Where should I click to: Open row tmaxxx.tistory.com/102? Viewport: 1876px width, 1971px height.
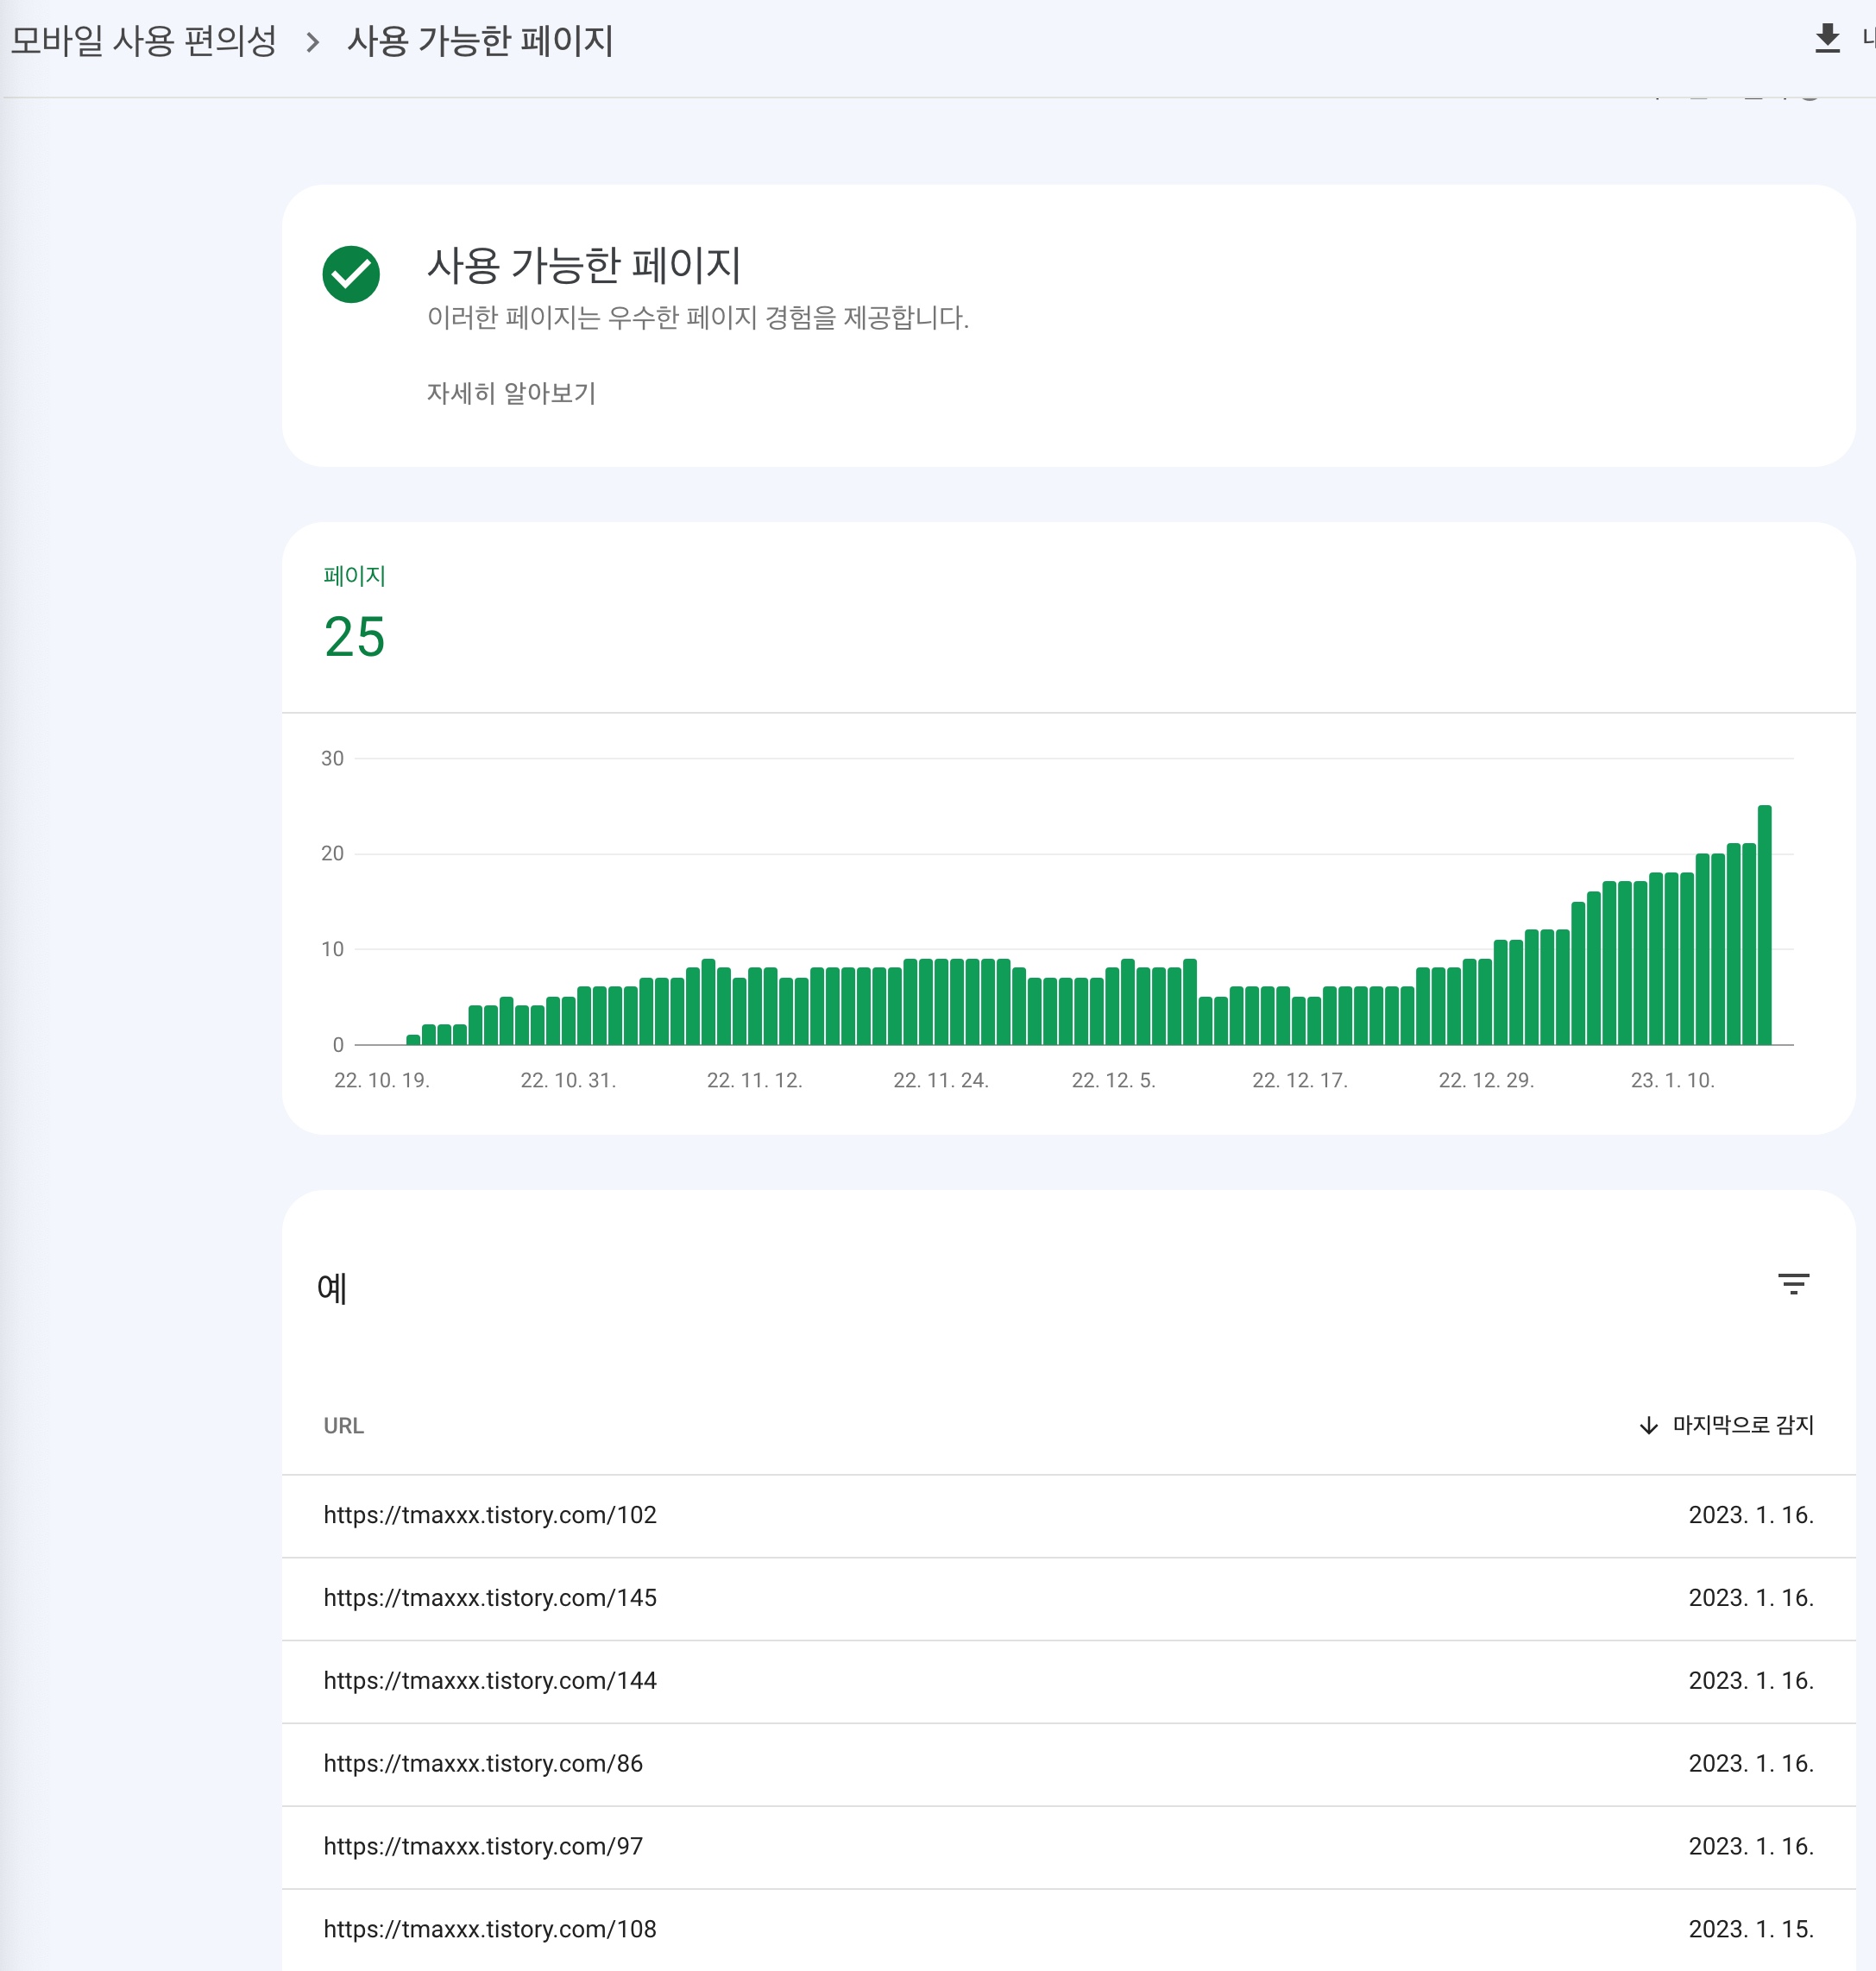490,1514
